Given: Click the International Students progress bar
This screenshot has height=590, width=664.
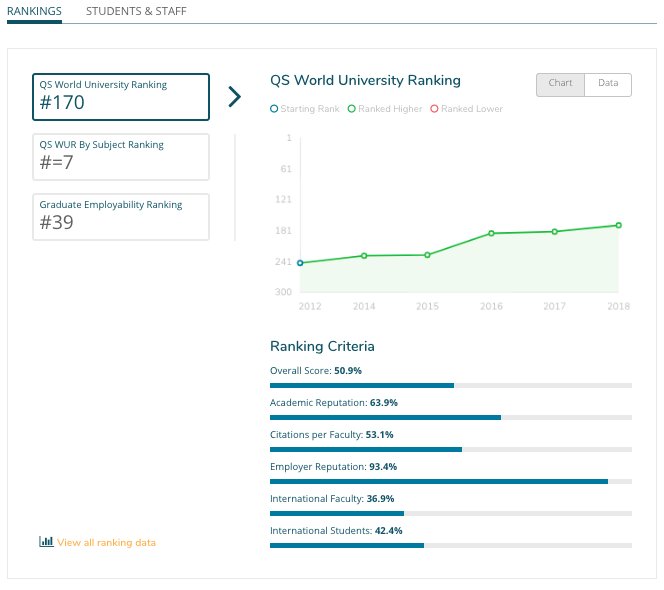Looking at the screenshot, I should [x=451, y=546].
